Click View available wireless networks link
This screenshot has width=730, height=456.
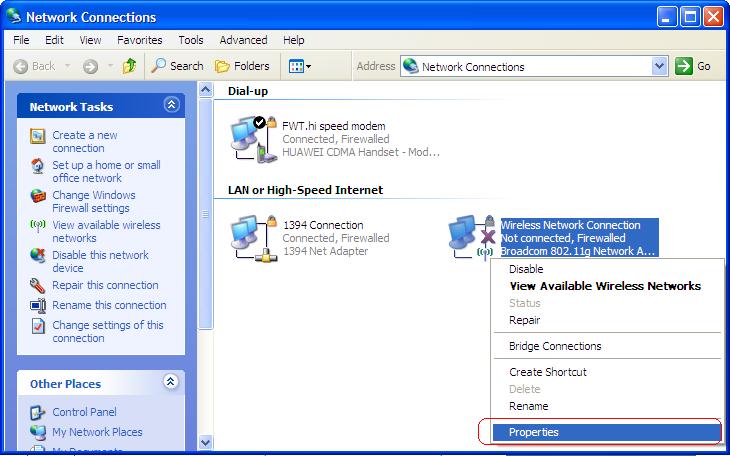[x=106, y=231]
